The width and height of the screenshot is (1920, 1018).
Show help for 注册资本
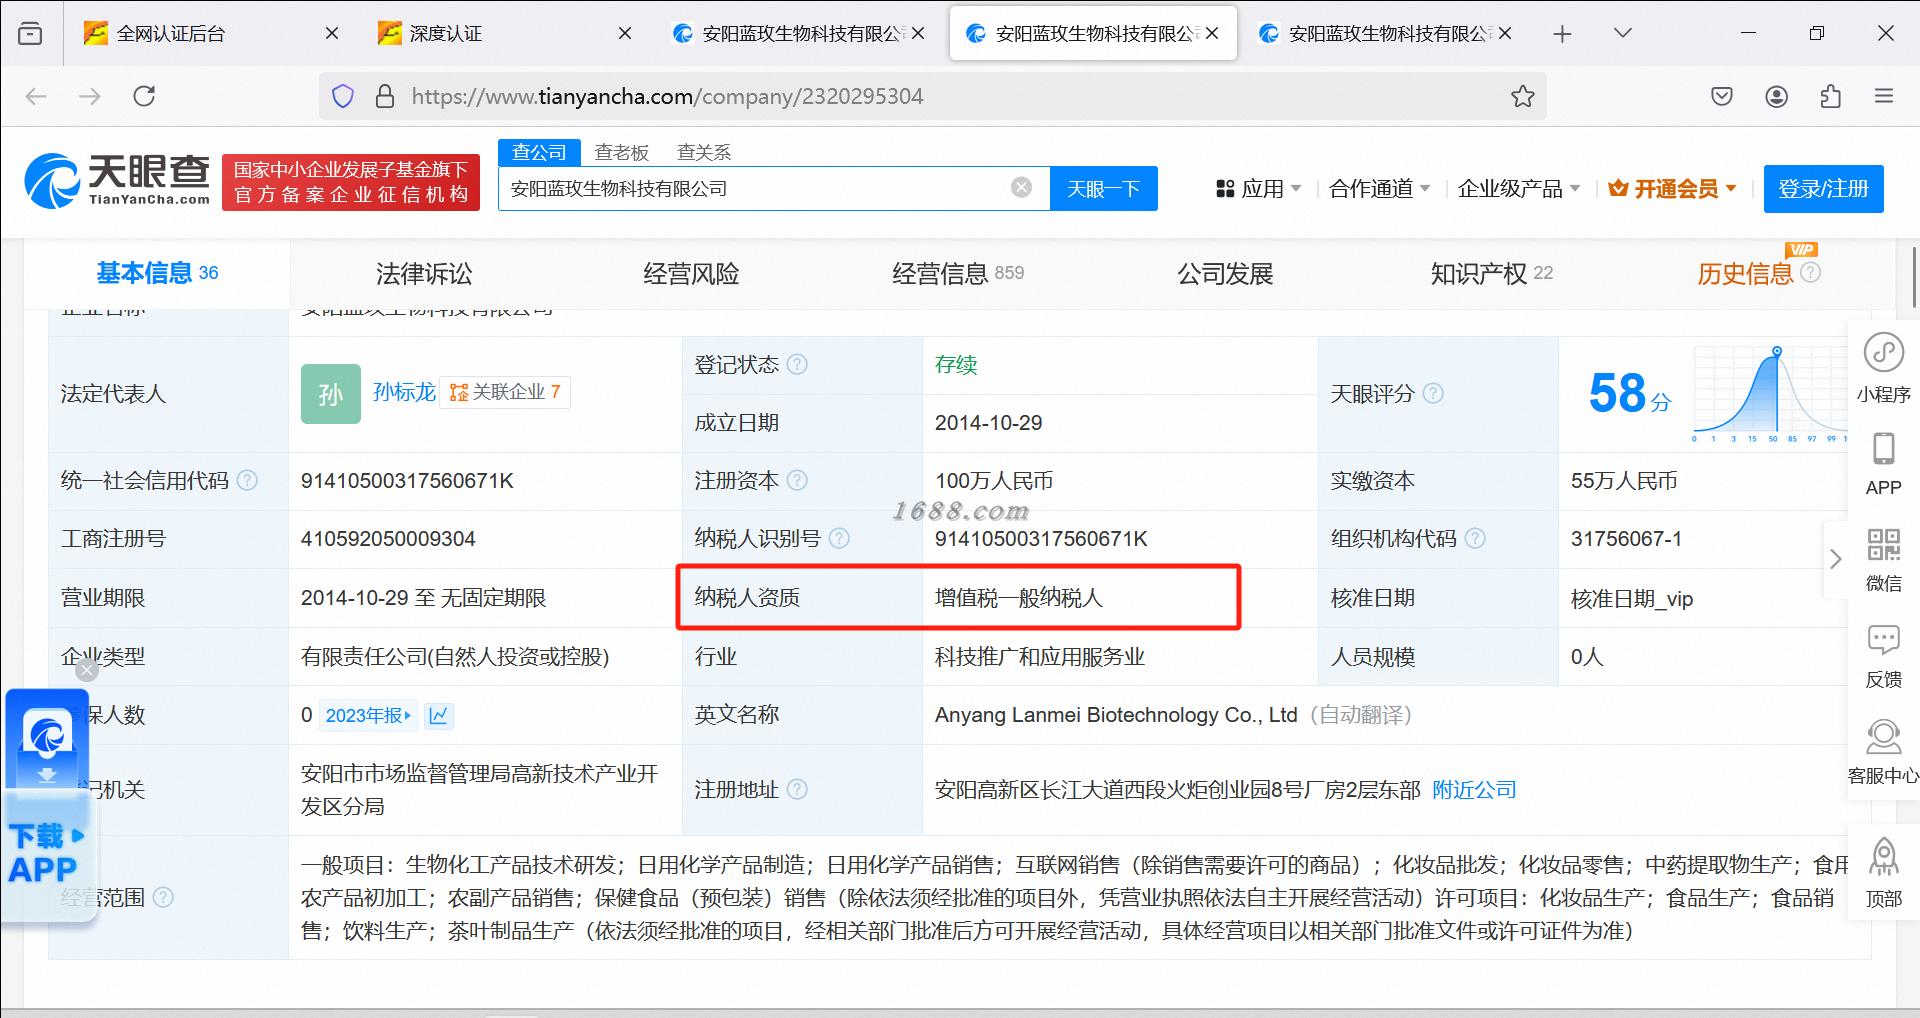[797, 481]
